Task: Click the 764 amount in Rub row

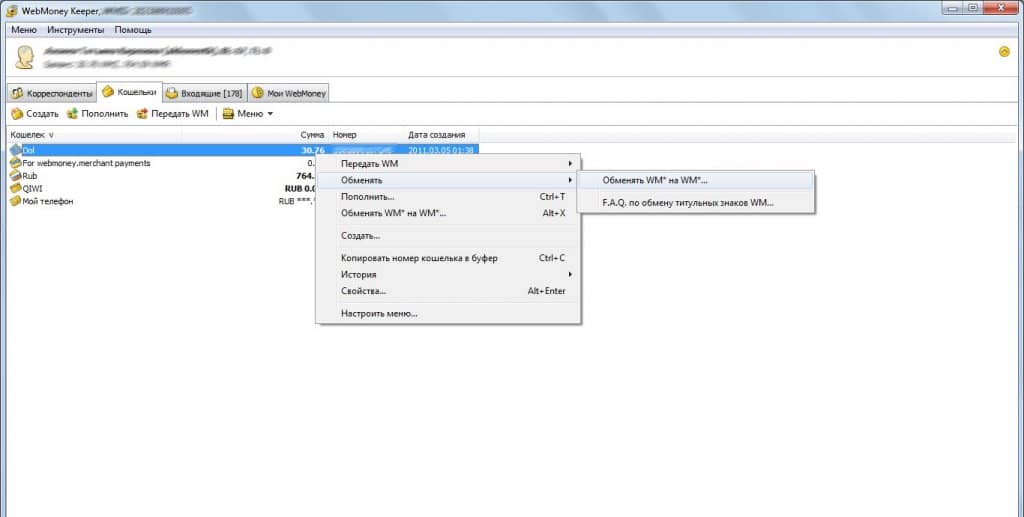Action: (306, 176)
